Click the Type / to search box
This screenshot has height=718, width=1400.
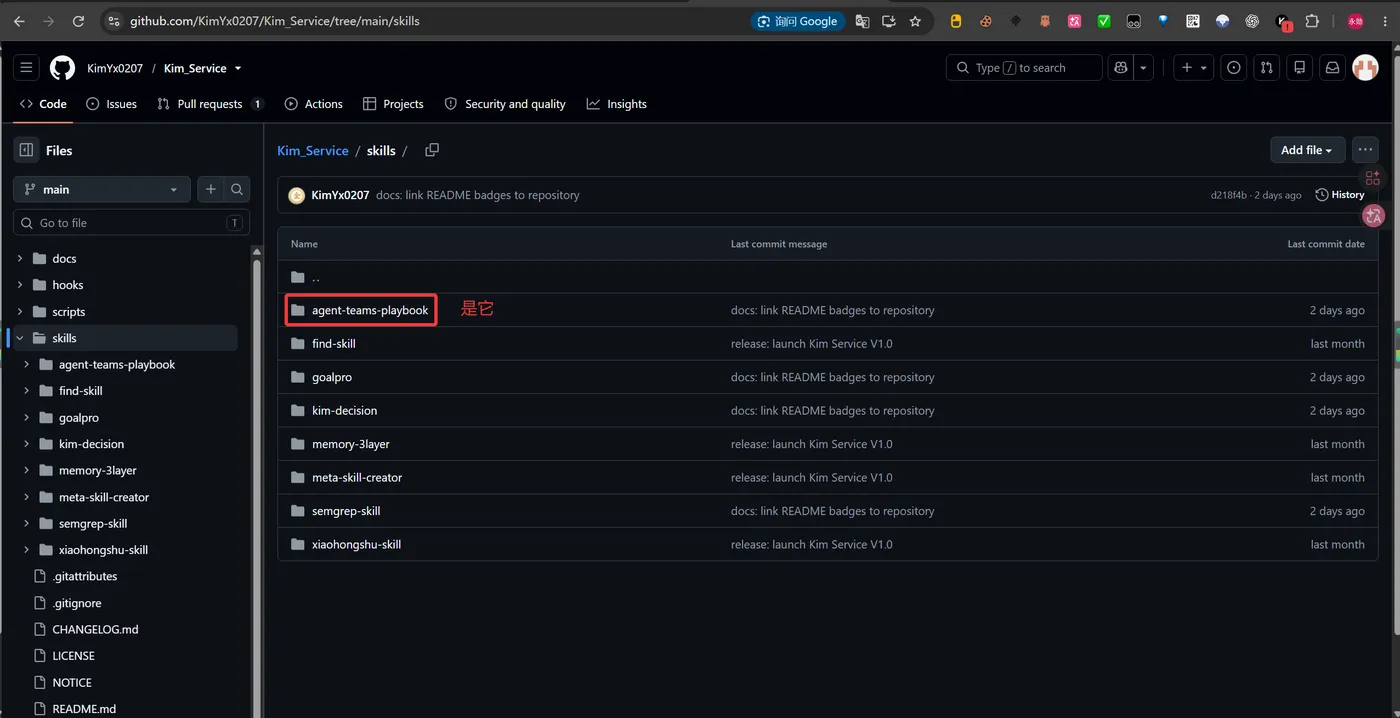click(1024, 68)
